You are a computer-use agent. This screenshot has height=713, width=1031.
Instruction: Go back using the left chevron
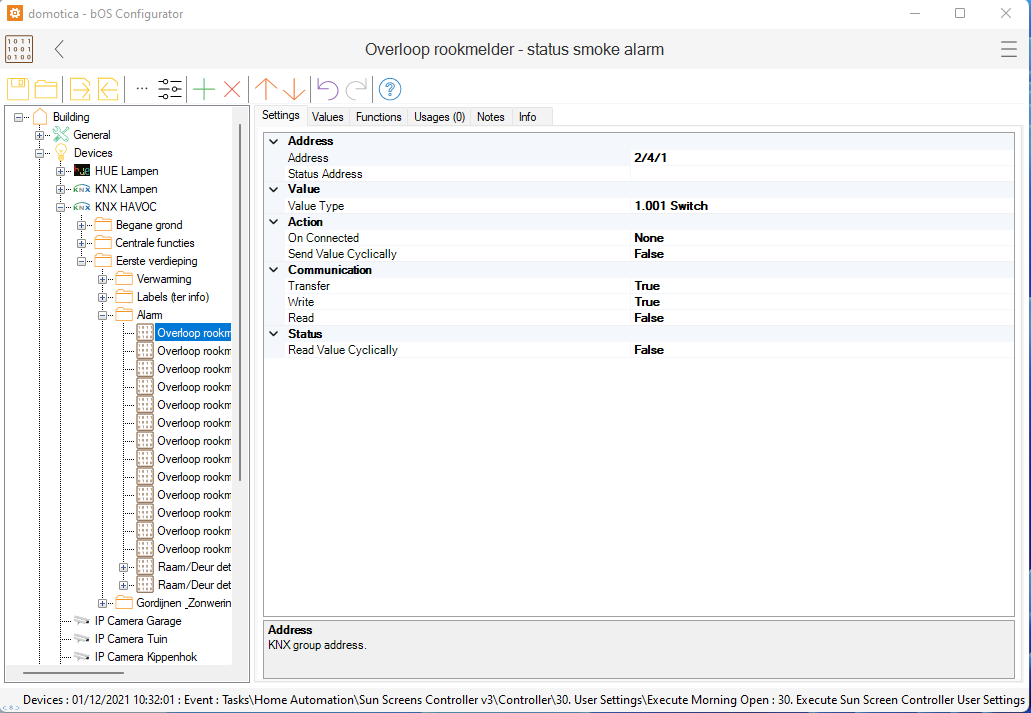click(x=60, y=49)
